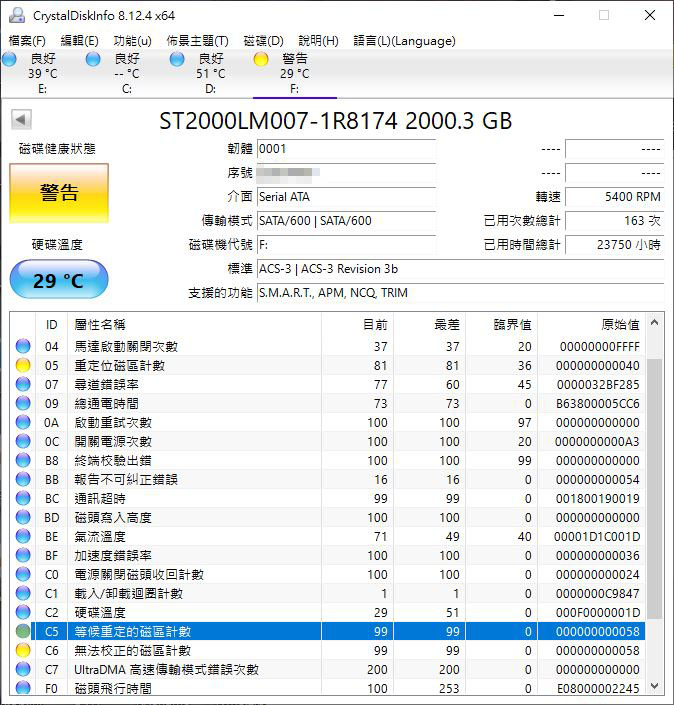Click the CrystalDiskInfo title bar app icon
Image resolution: width=674 pixels, height=705 pixels.
click(16, 15)
